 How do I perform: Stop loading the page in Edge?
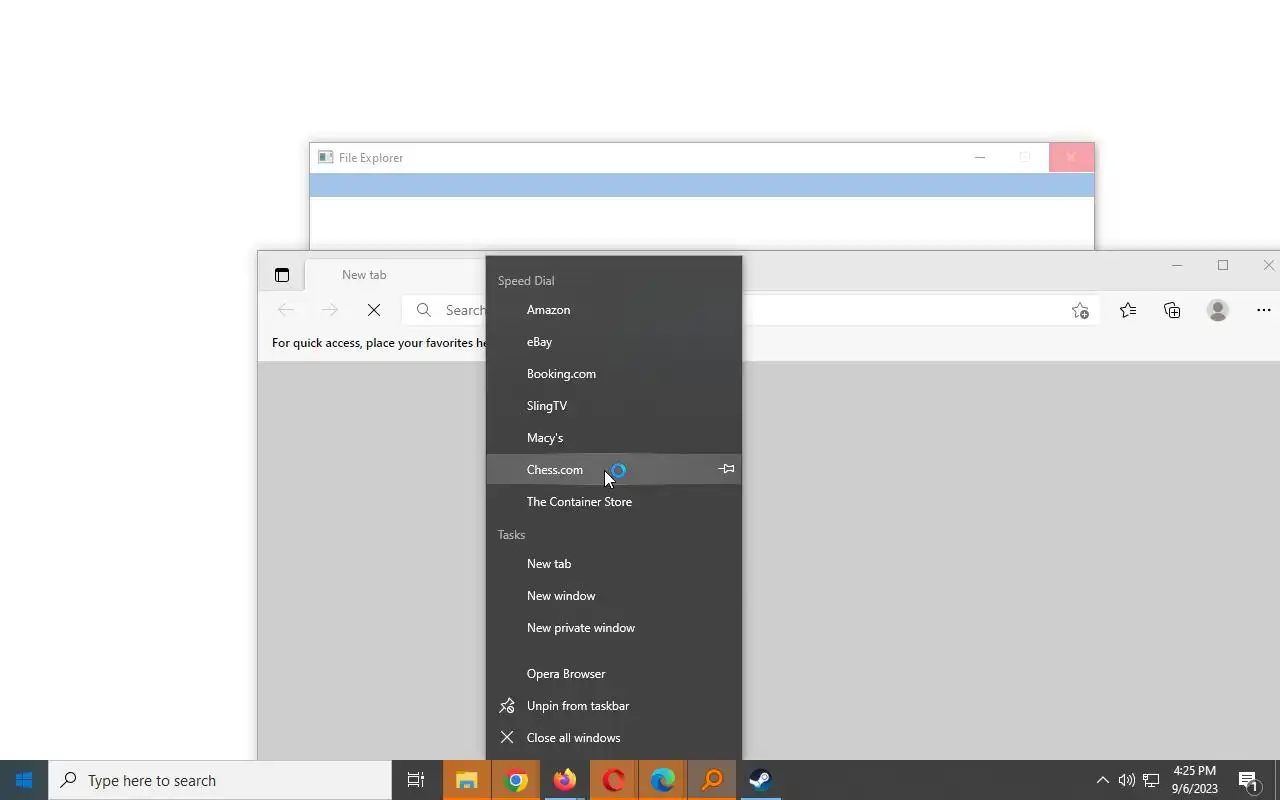point(374,310)
